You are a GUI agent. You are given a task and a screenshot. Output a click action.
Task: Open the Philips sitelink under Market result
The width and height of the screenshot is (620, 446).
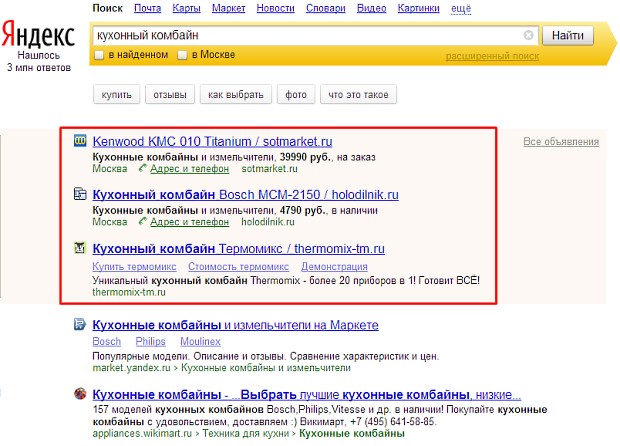pyautogui.click(x=150, y=341)
